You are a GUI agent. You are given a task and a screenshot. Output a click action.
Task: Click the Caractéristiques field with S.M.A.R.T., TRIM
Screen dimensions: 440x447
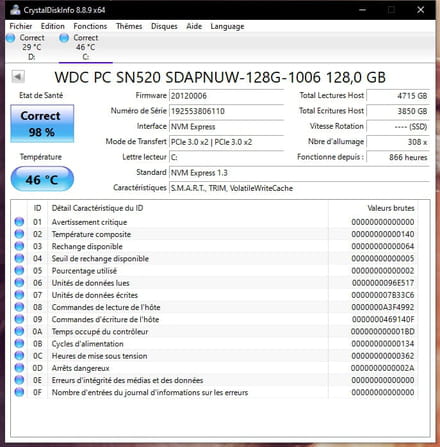click(299, 188)
